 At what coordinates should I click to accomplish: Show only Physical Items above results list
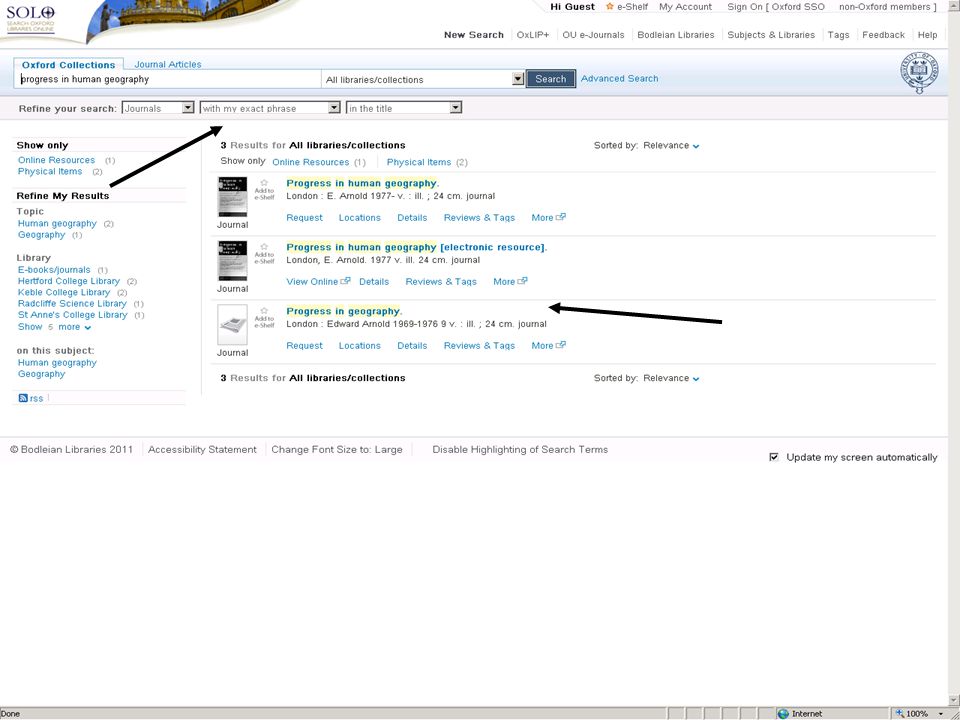(419, 162)
